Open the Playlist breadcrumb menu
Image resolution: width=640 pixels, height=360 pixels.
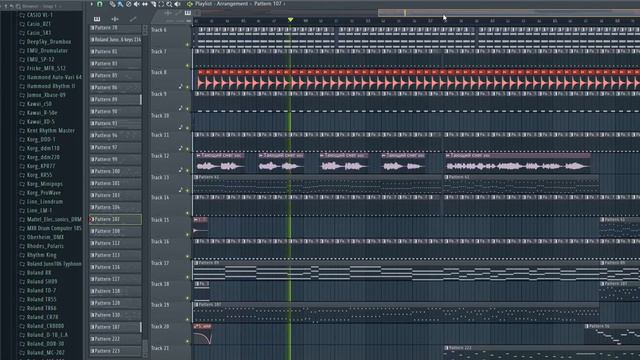pyautogui.click(x=203, y=4)
